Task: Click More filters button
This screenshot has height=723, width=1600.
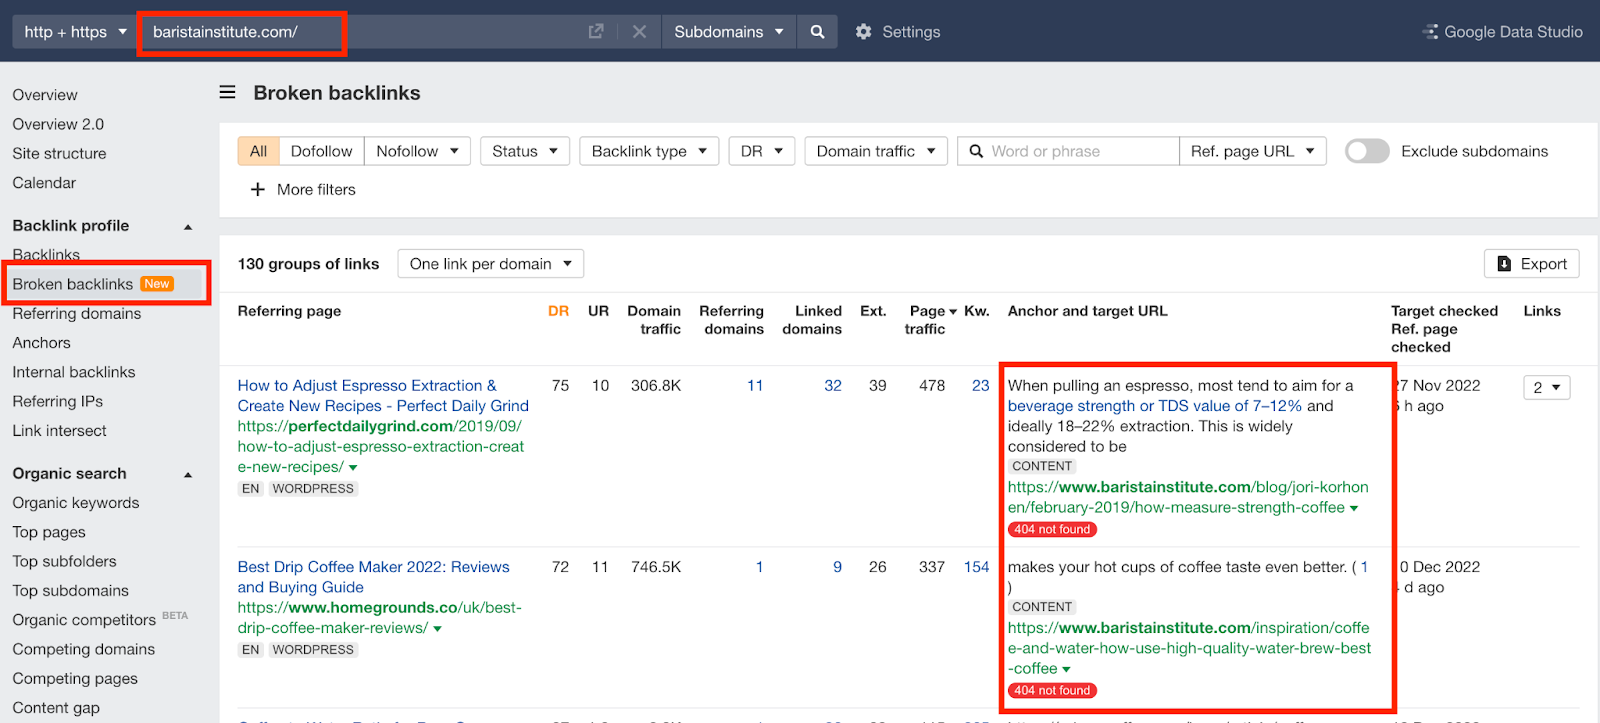Action: (303, 189)
